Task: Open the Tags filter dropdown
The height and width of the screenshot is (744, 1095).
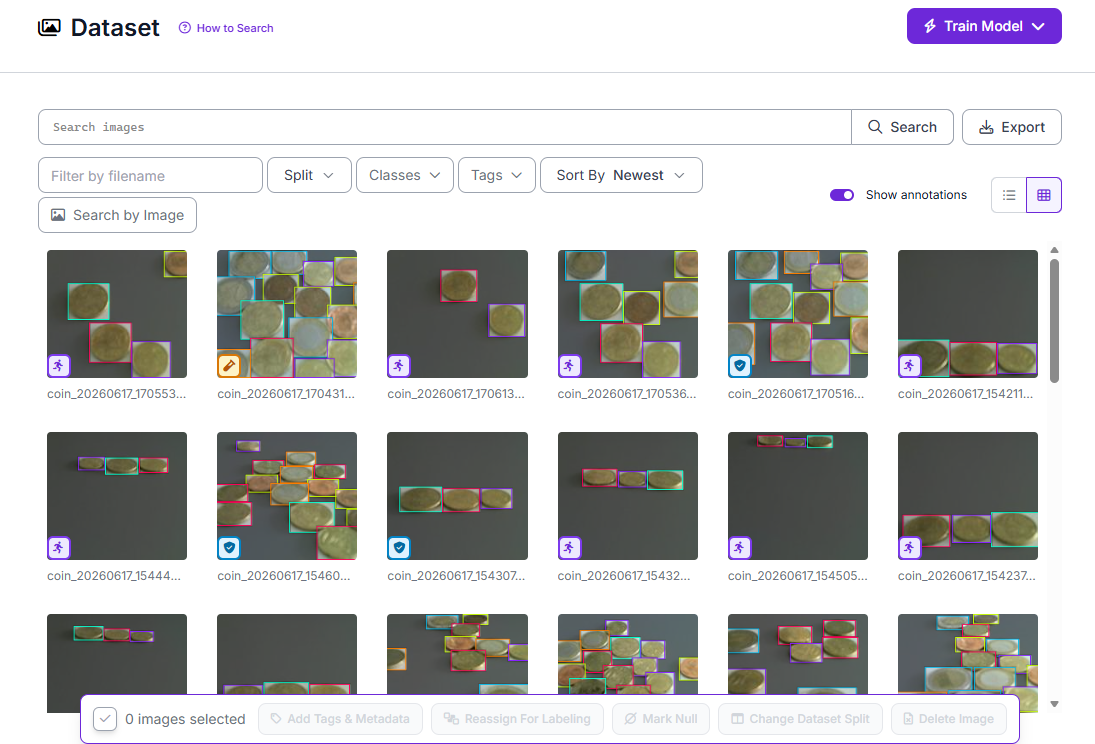Action: pyautogui.click(x=497, y=175)
